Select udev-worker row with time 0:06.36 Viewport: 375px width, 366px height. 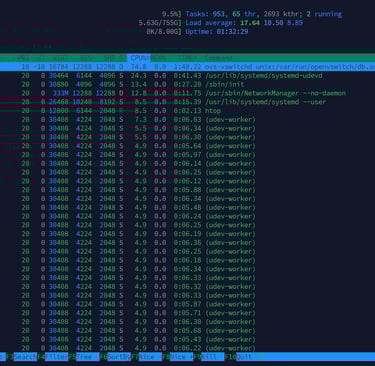pyautogui.click(x=187, y=243)
